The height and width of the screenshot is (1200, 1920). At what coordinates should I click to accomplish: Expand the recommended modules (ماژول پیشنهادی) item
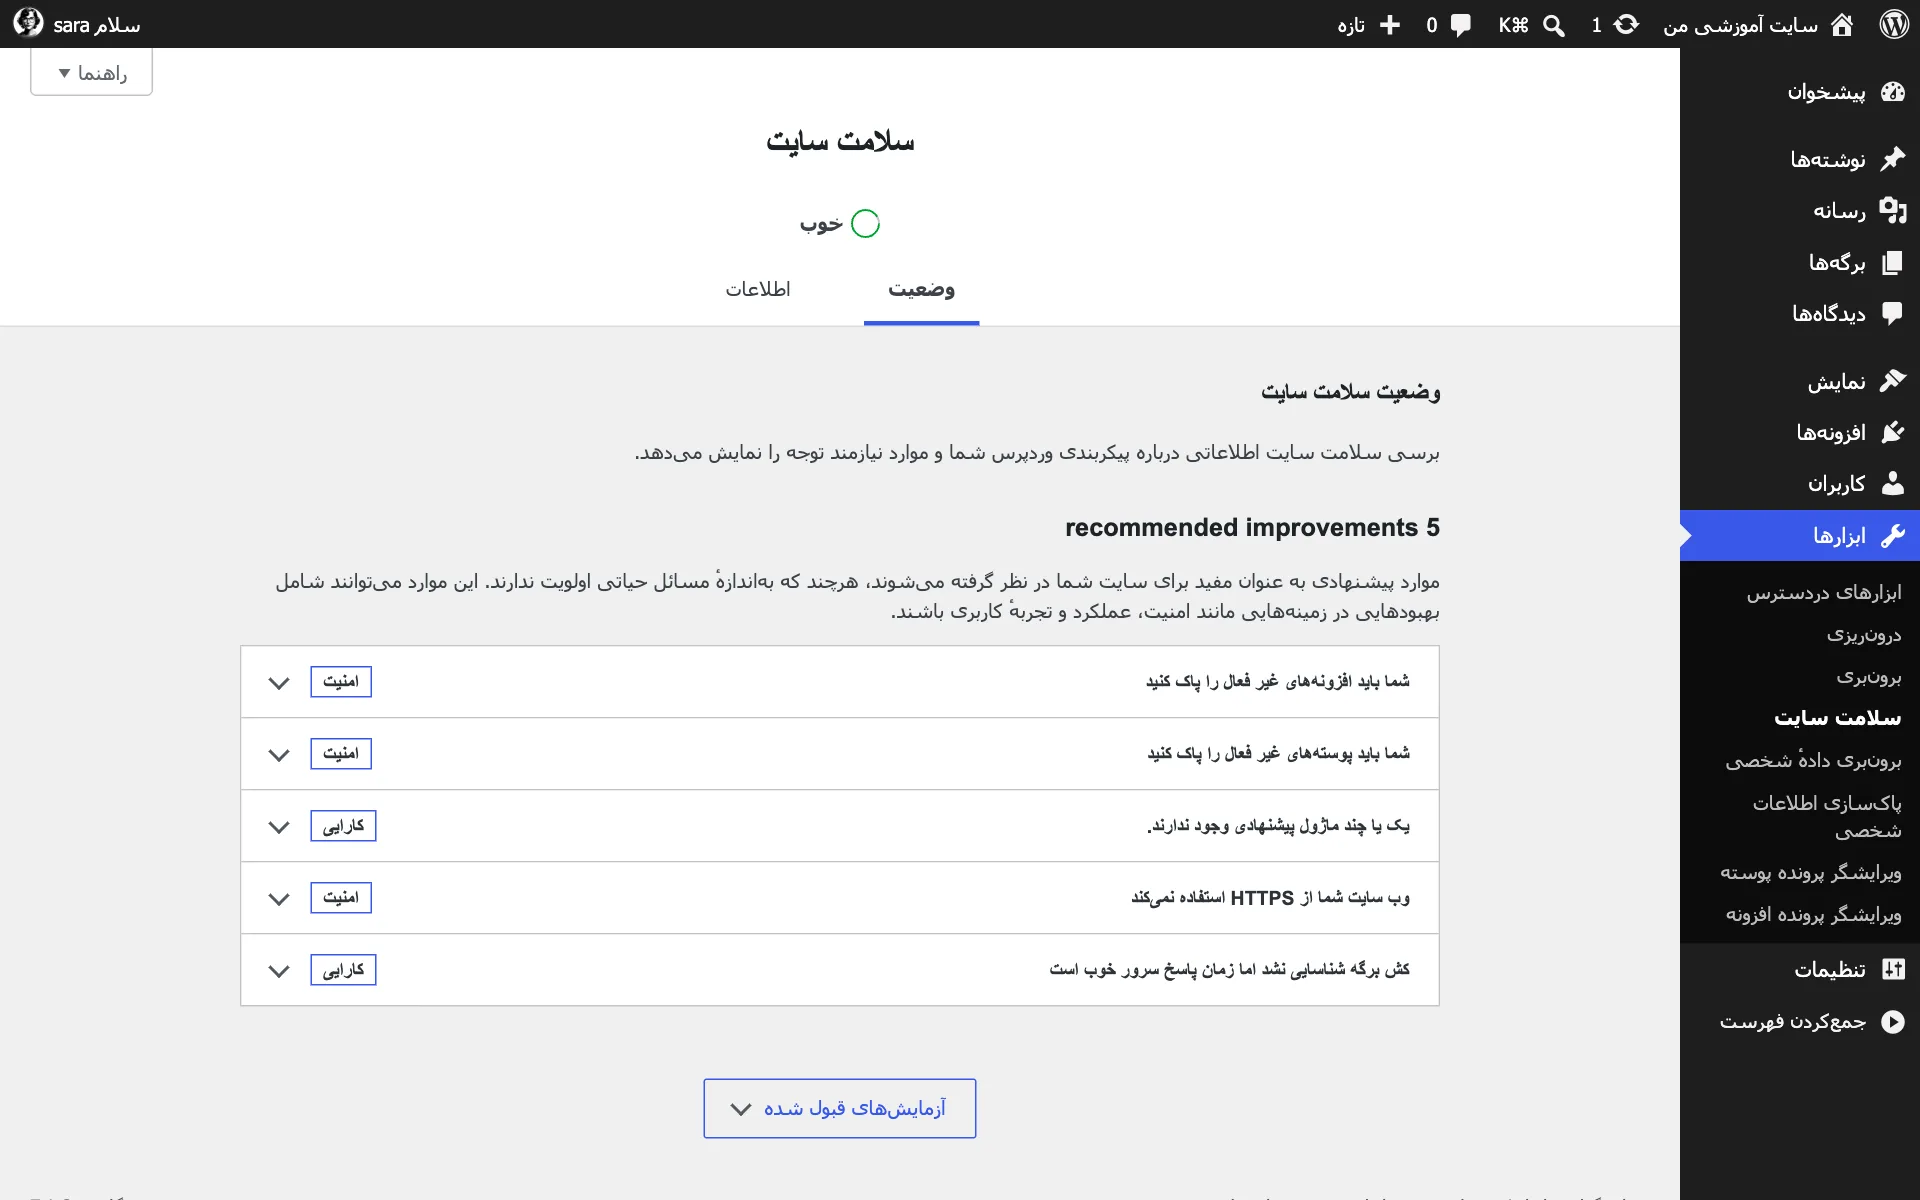840,826
